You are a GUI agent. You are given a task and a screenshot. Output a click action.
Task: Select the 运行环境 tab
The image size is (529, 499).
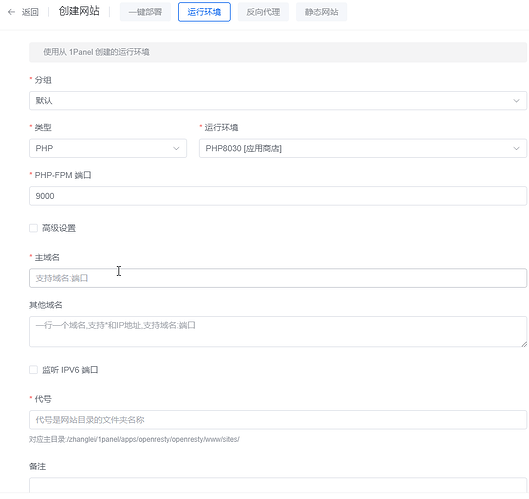204,12
